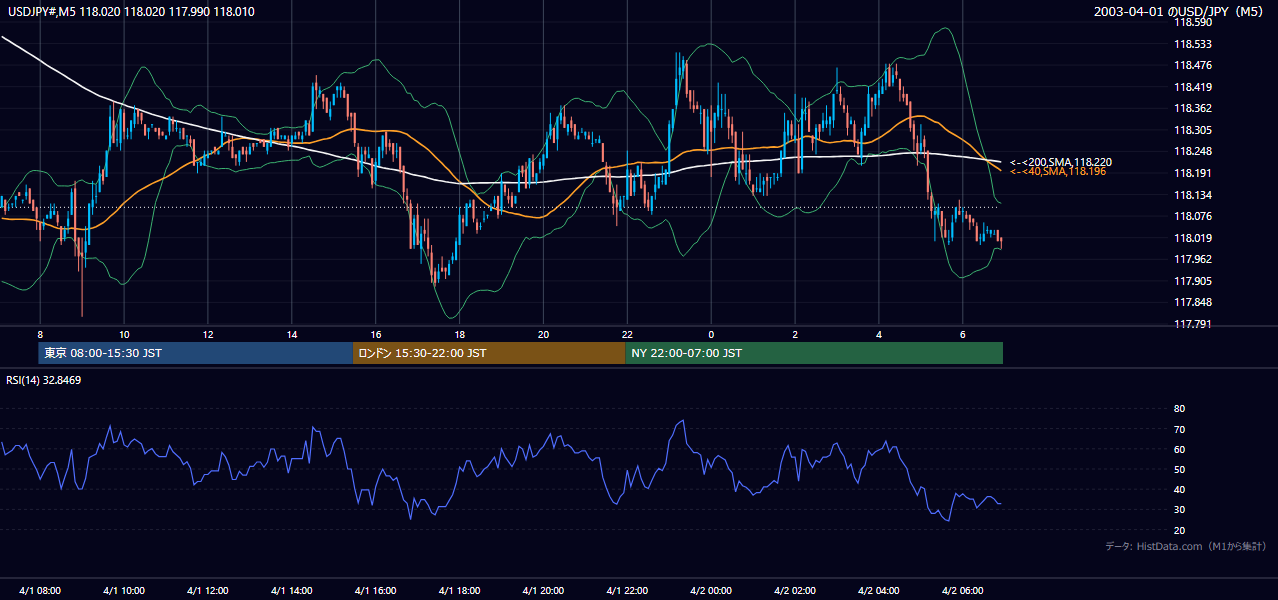Click price axis value 118.191

[1193, 173]
